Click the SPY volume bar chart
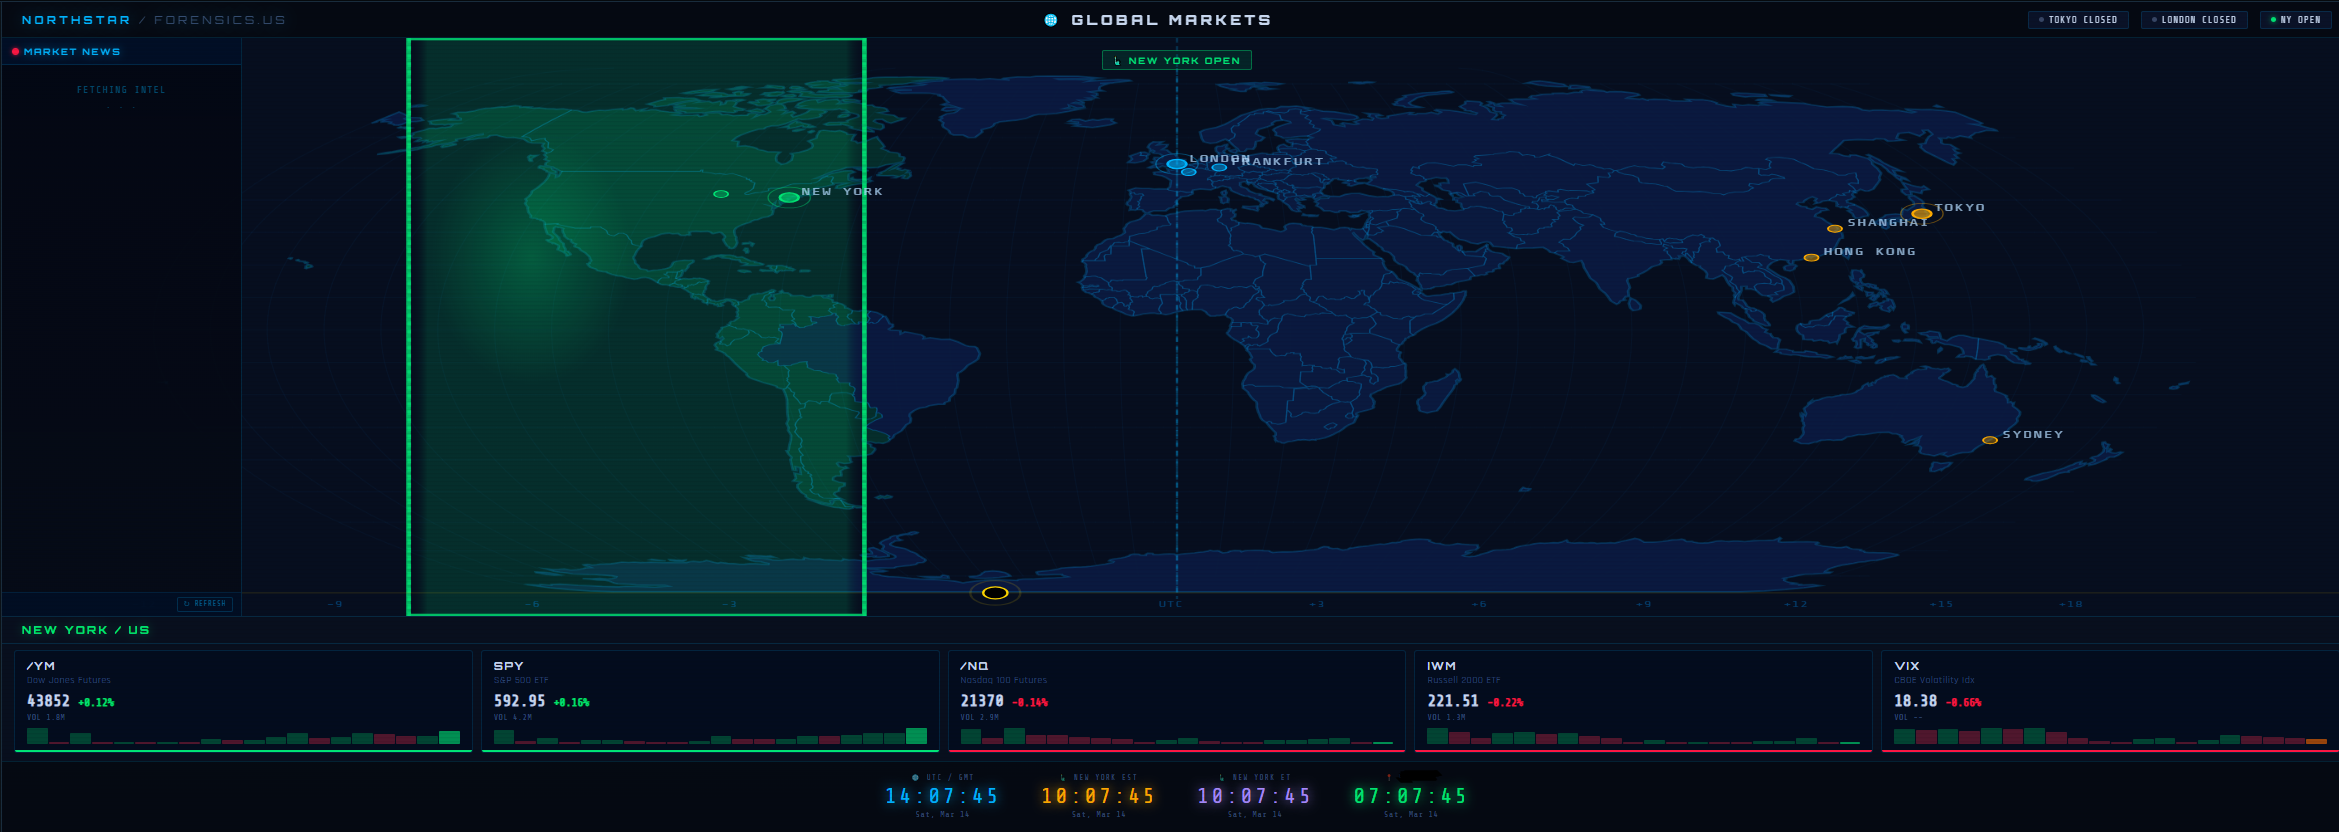2339x832 pixels. point(710,737)
